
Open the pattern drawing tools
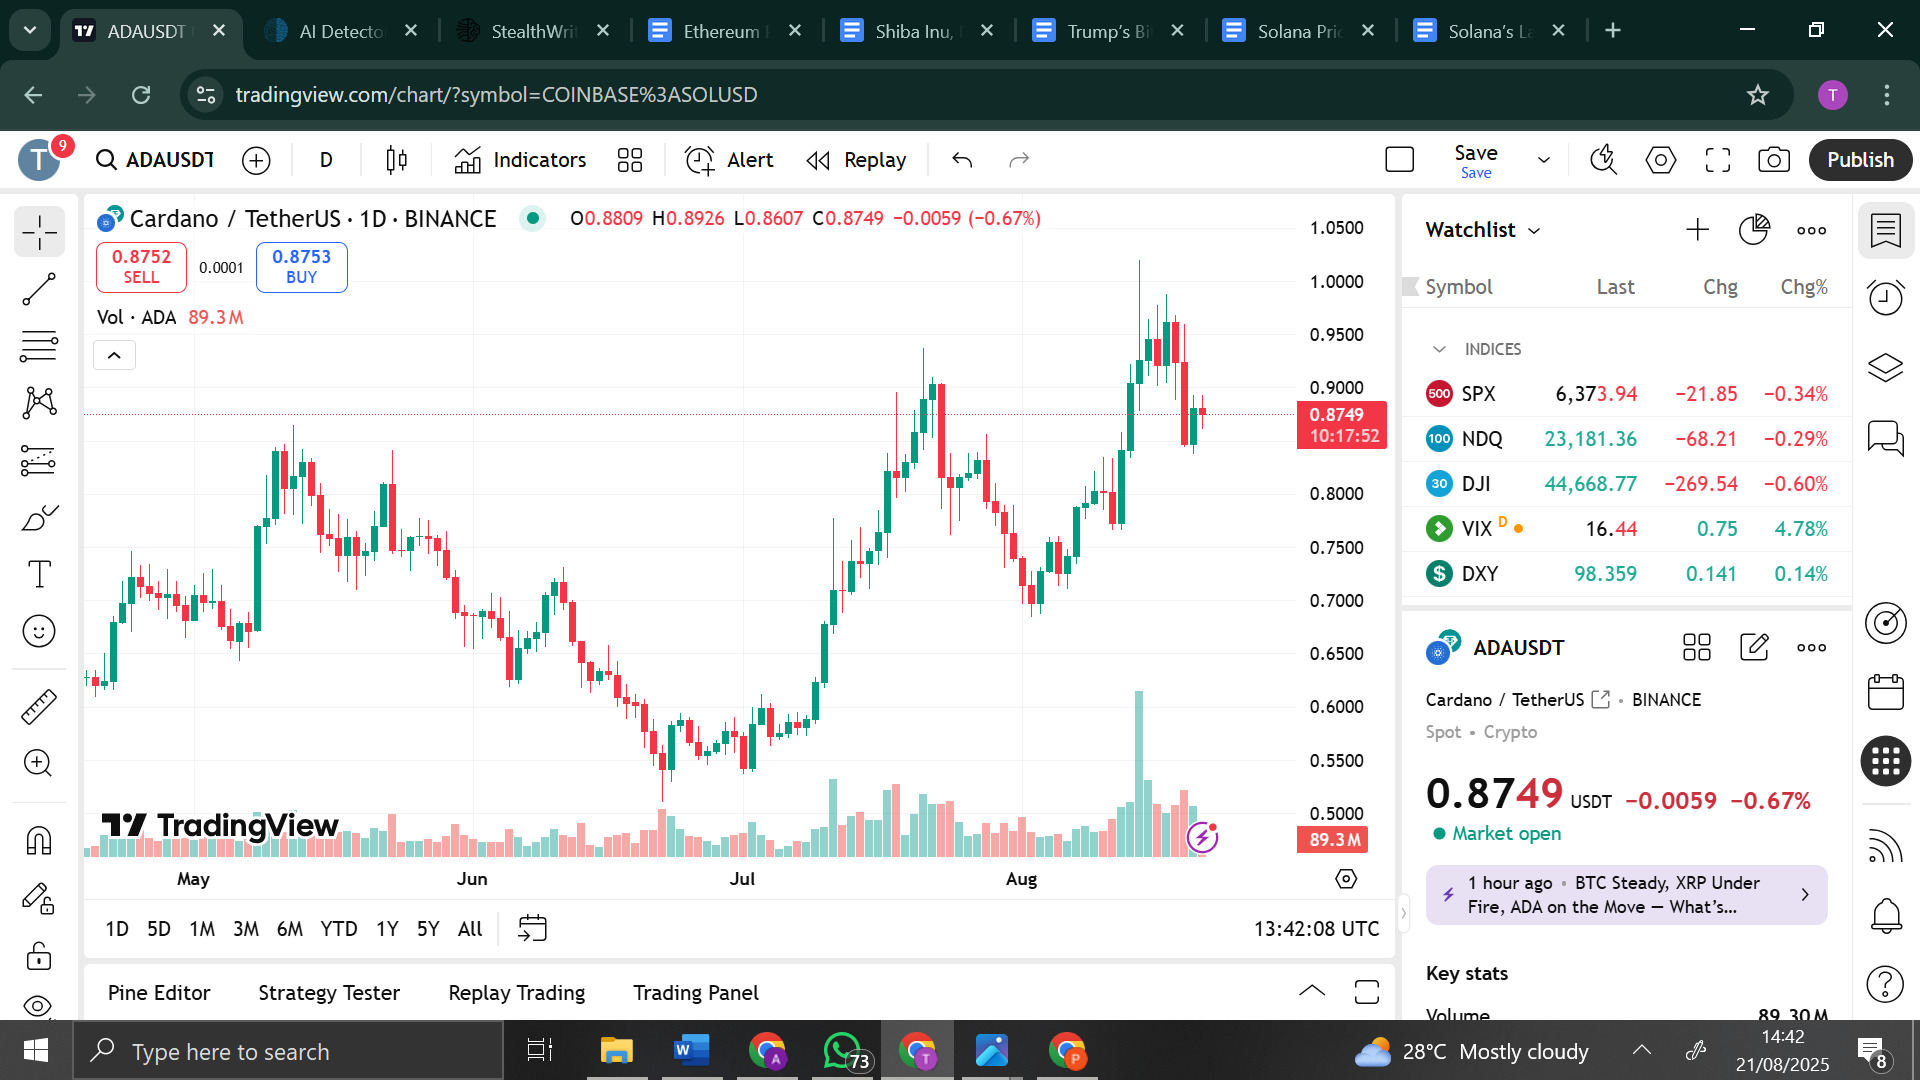click(39, 403)
